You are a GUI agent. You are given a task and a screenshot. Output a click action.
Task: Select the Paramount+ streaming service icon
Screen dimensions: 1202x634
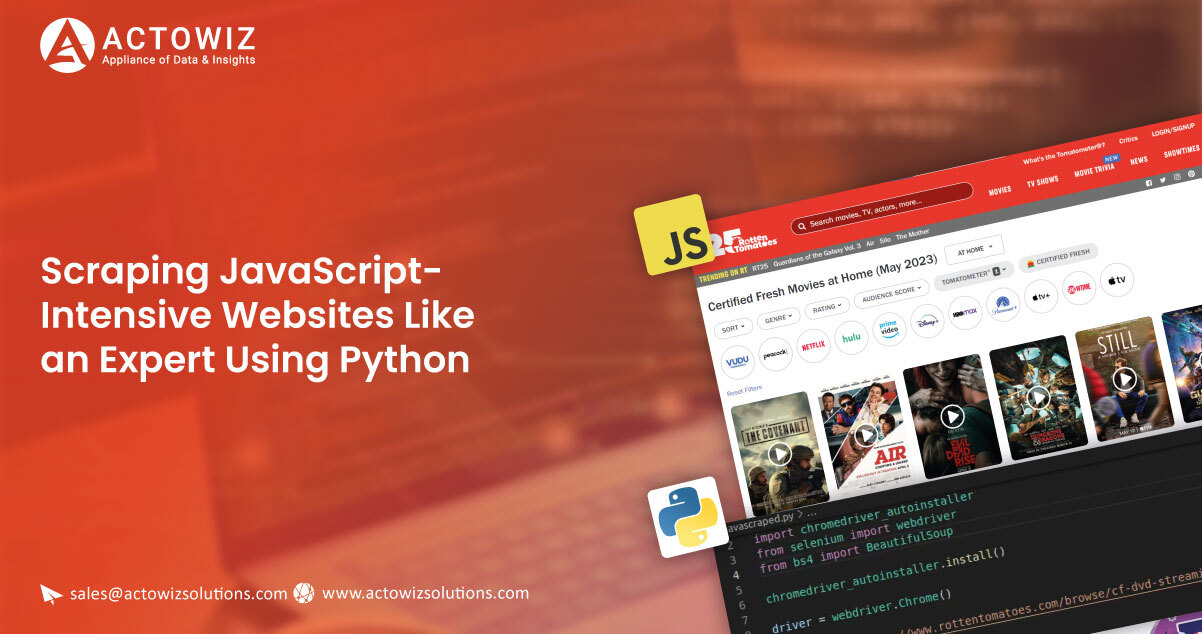(1003, 304)
